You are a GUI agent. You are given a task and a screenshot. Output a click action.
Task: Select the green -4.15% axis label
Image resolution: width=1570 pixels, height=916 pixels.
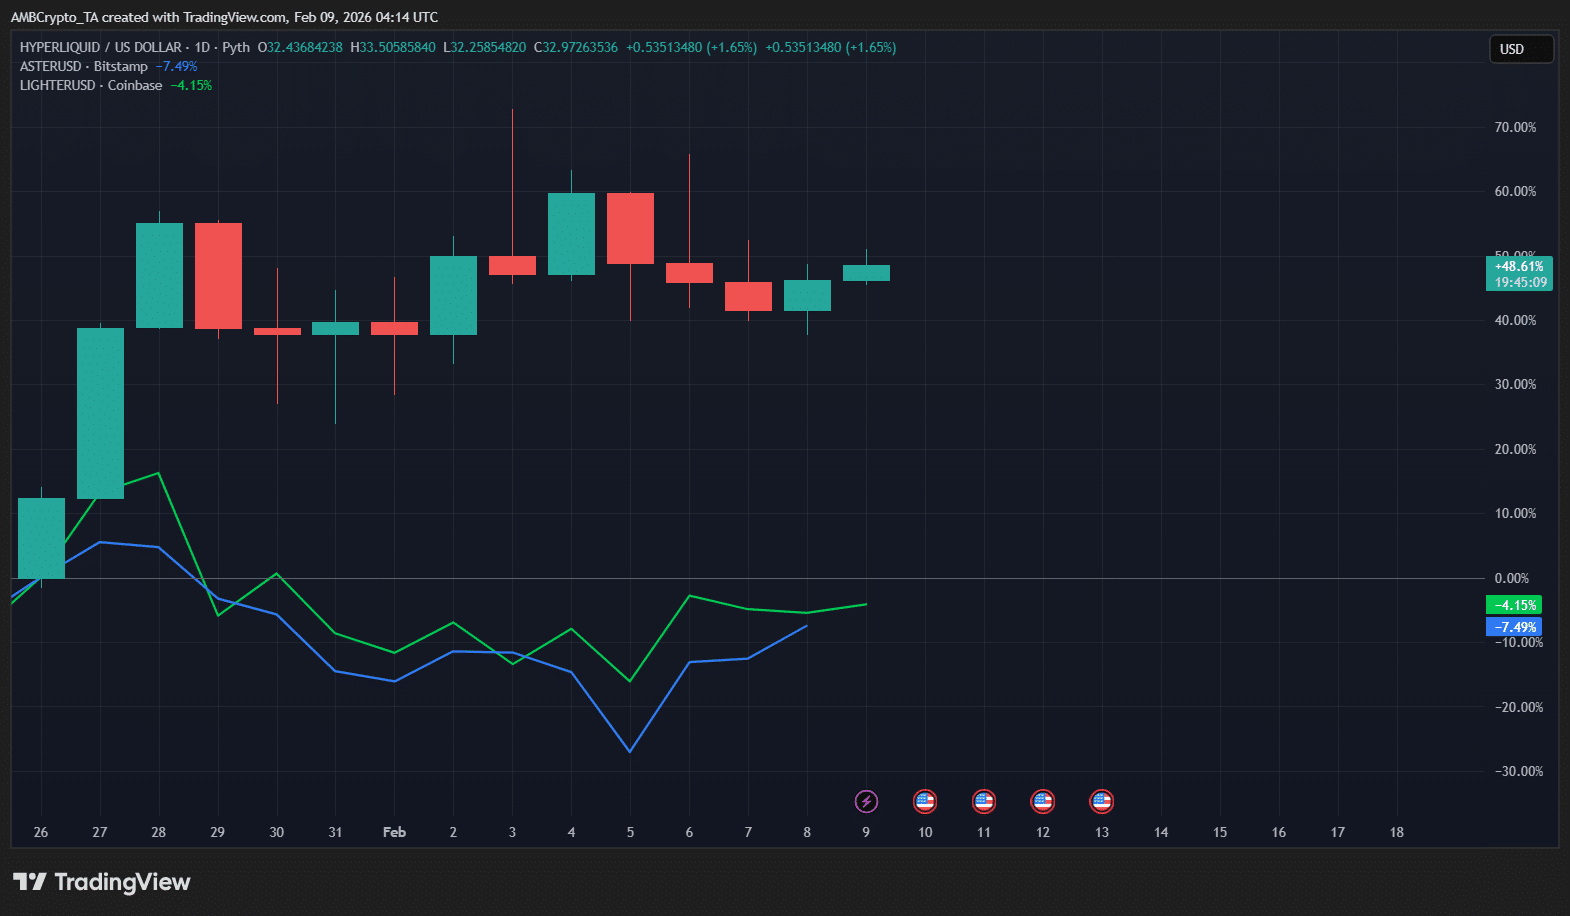click(x=1514, y=605)
